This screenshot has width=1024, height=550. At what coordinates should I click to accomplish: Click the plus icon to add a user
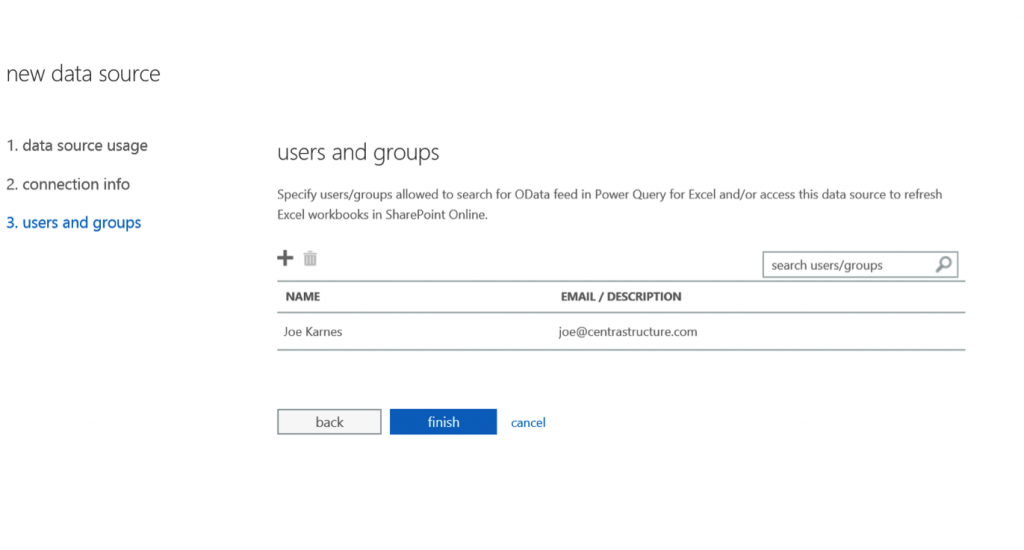tap(285, 259)
